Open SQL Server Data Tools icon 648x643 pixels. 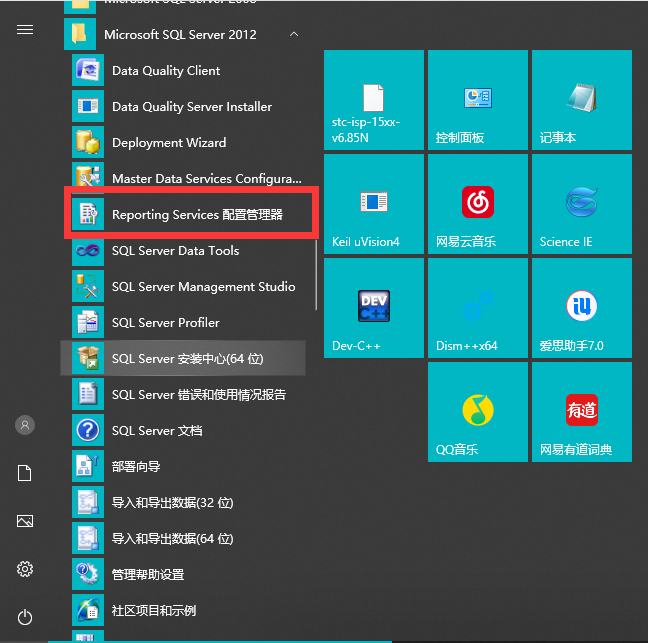pyautogui.click(x=88, y=250)
